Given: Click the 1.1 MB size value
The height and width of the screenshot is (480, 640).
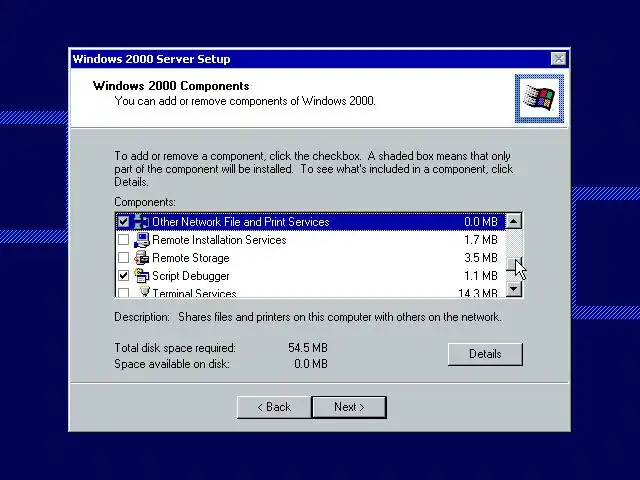Looking at the screenshot, I should (481, 276).
